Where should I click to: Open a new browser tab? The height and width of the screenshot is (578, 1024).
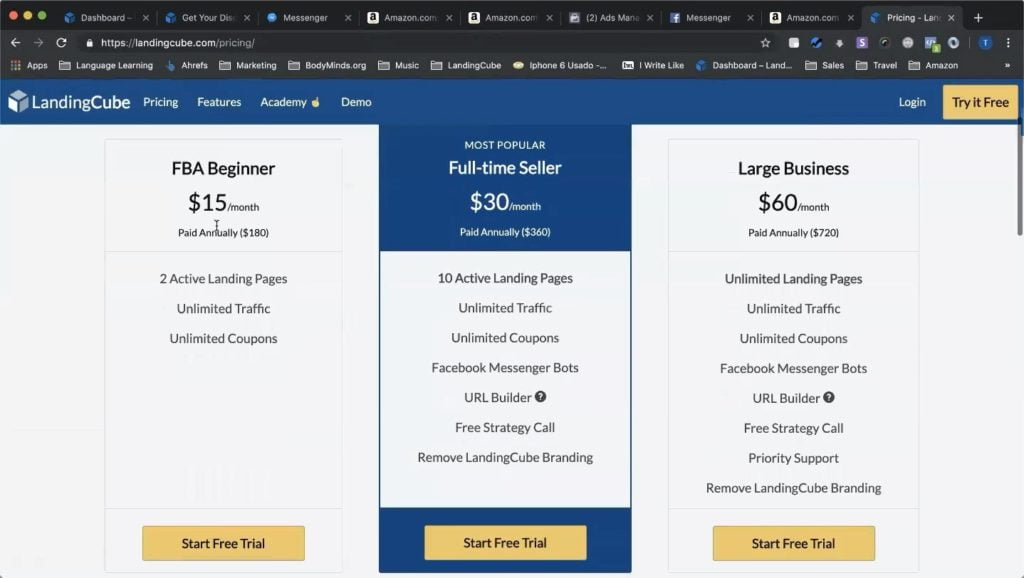click(978, 18)
